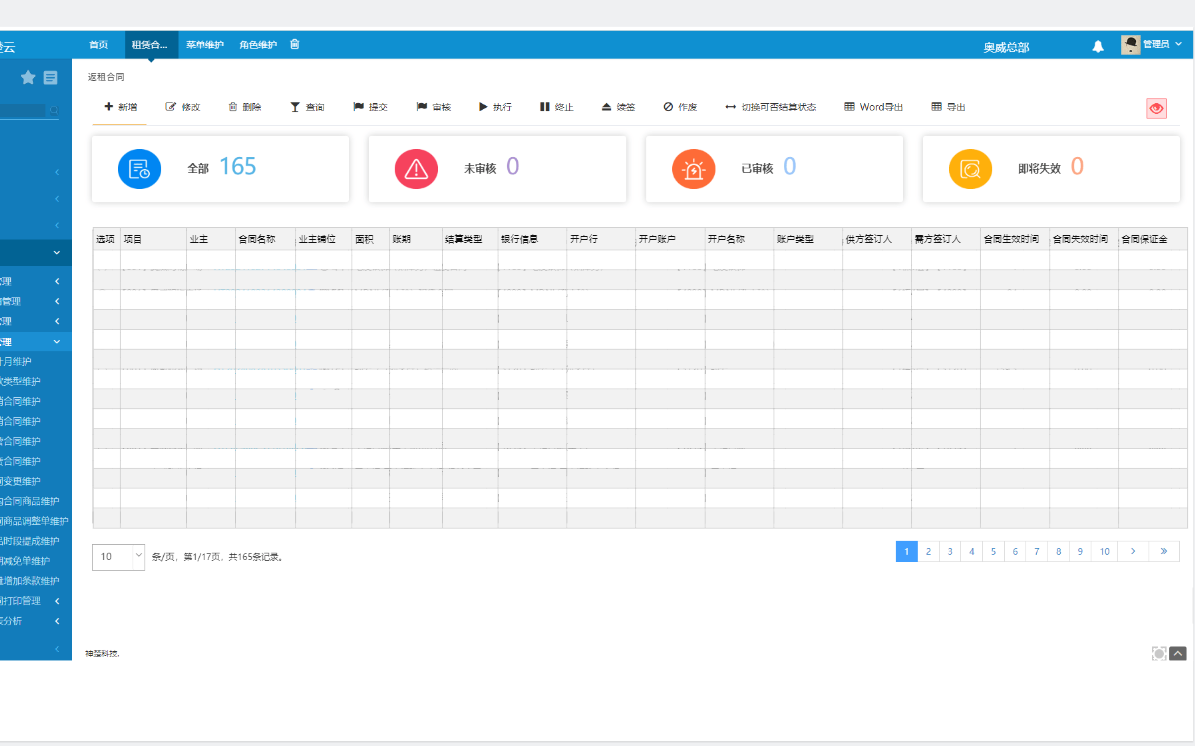The width and height of the screenshot is (1195, 746).
Task: Click the administrator avatar picture
Action: tap(1130, 45)
